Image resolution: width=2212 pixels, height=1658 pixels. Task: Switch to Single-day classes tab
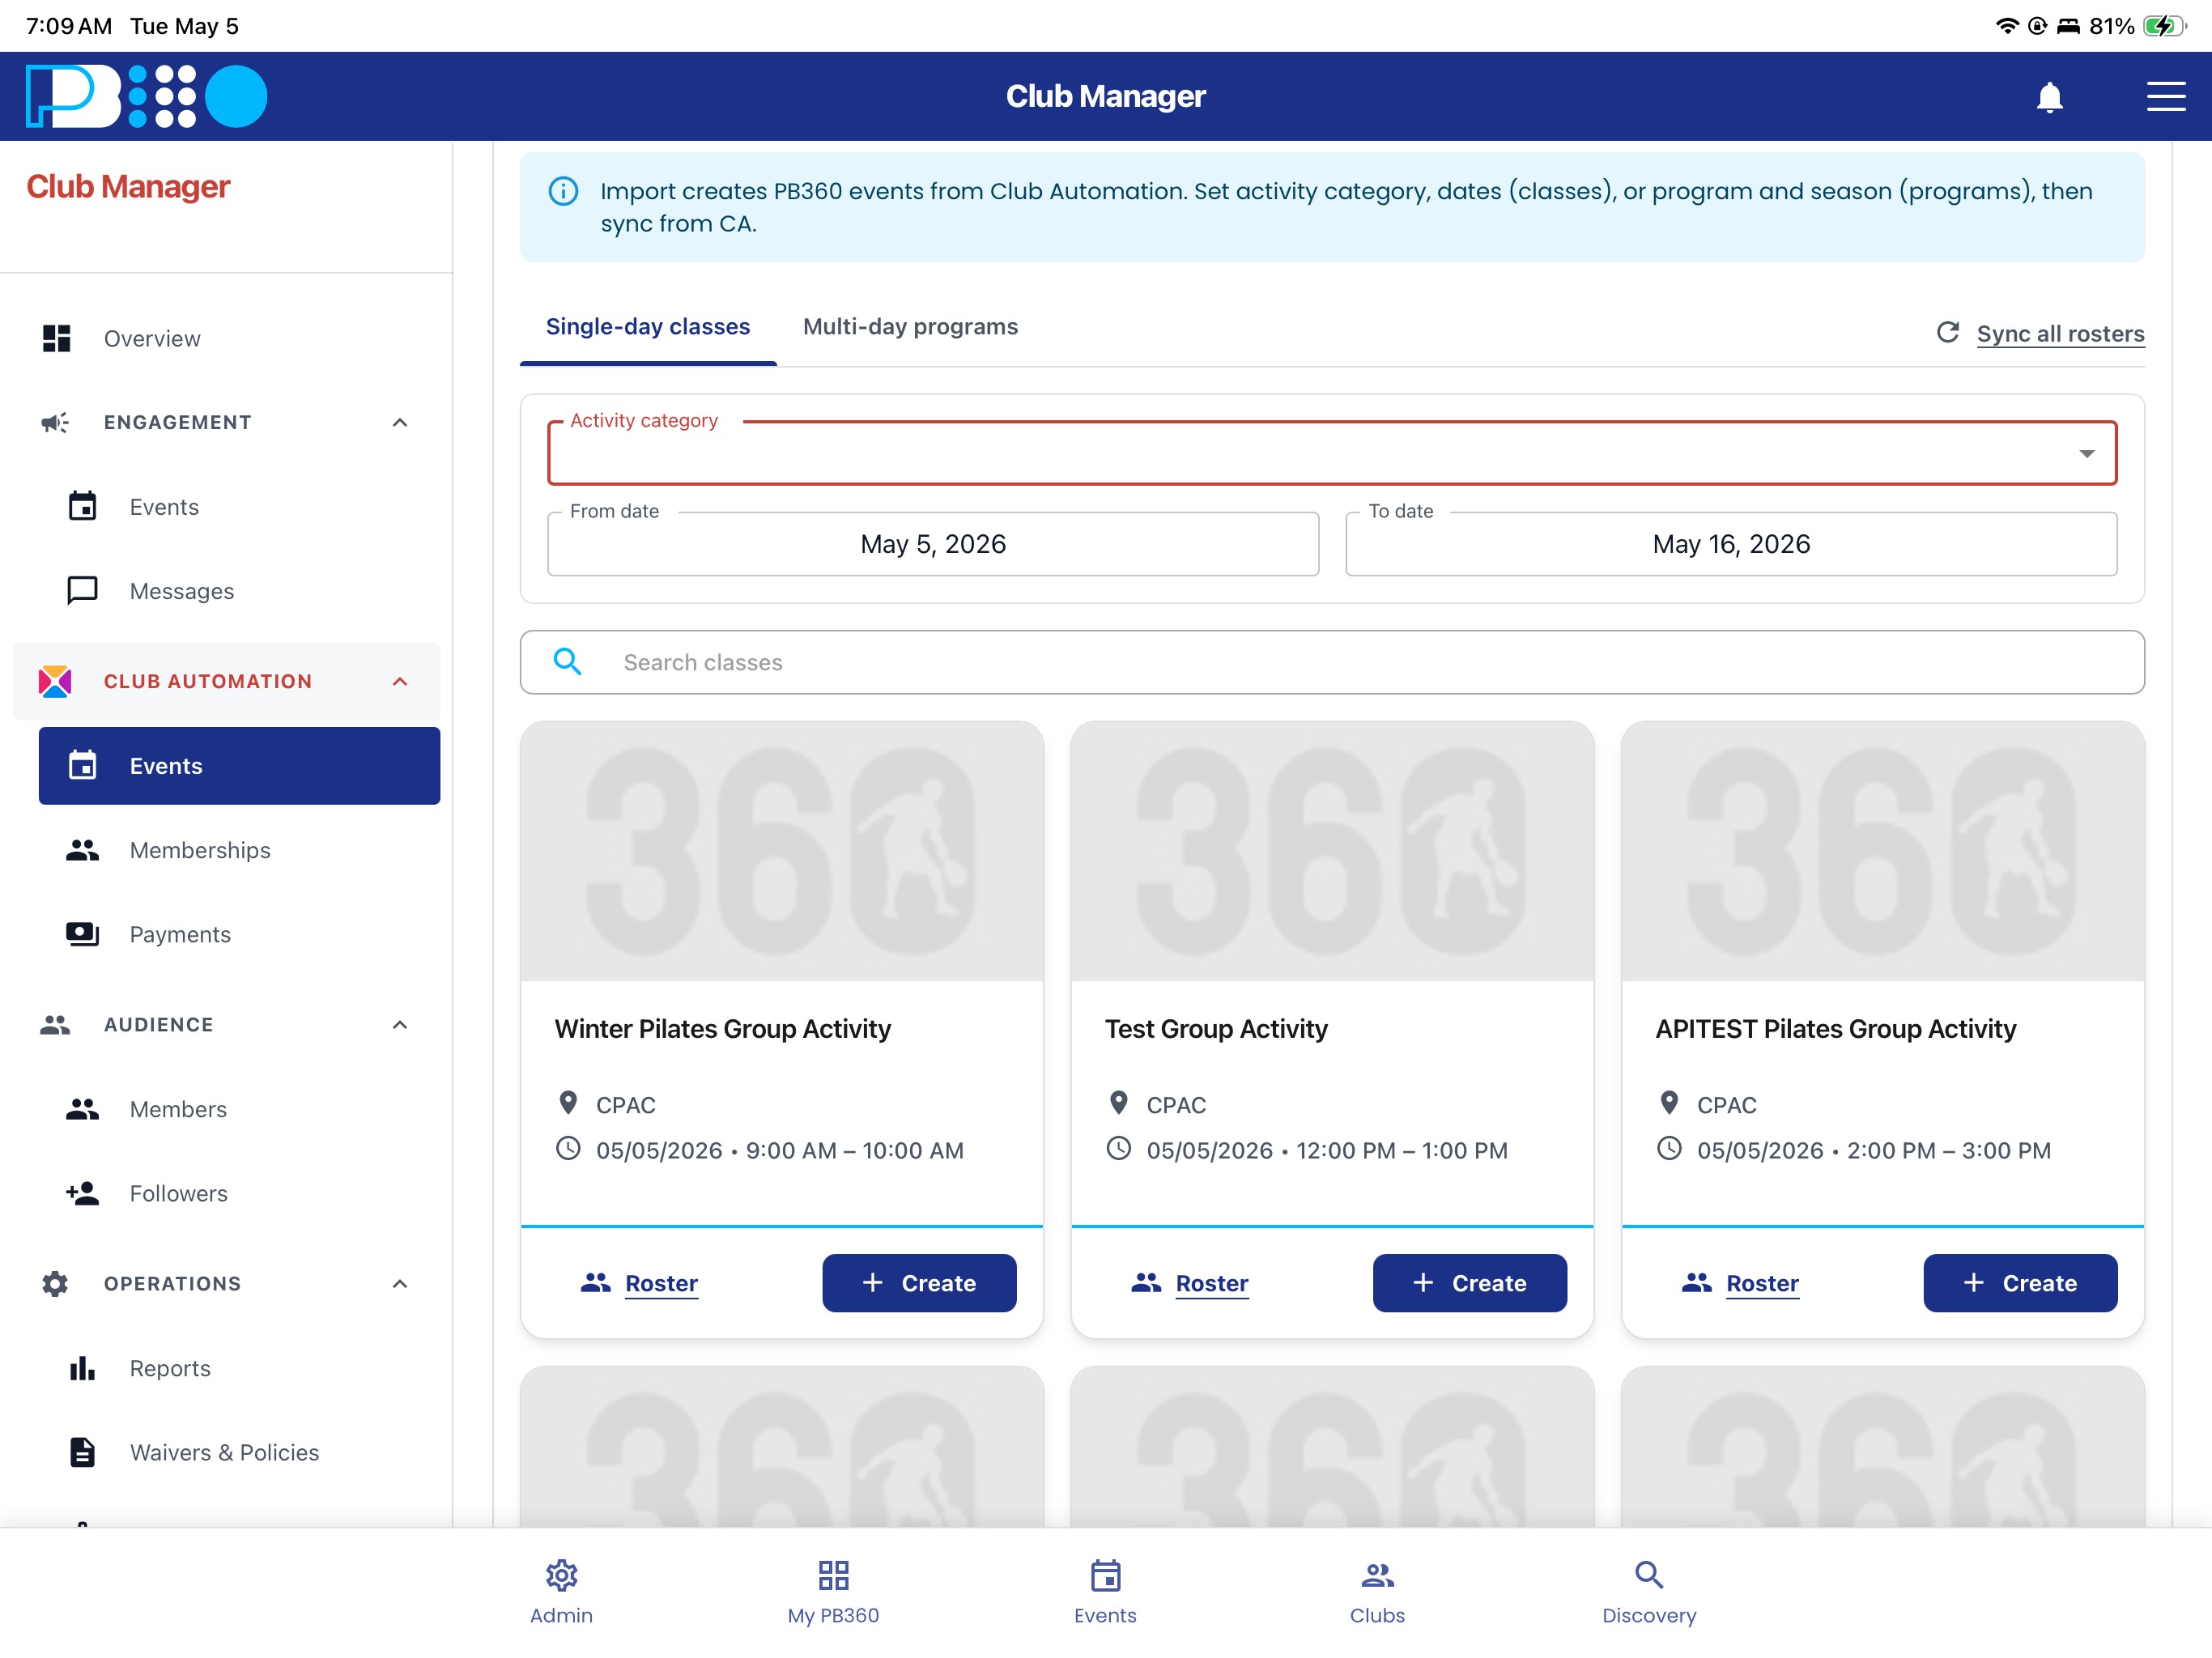[x=648, y=327]
